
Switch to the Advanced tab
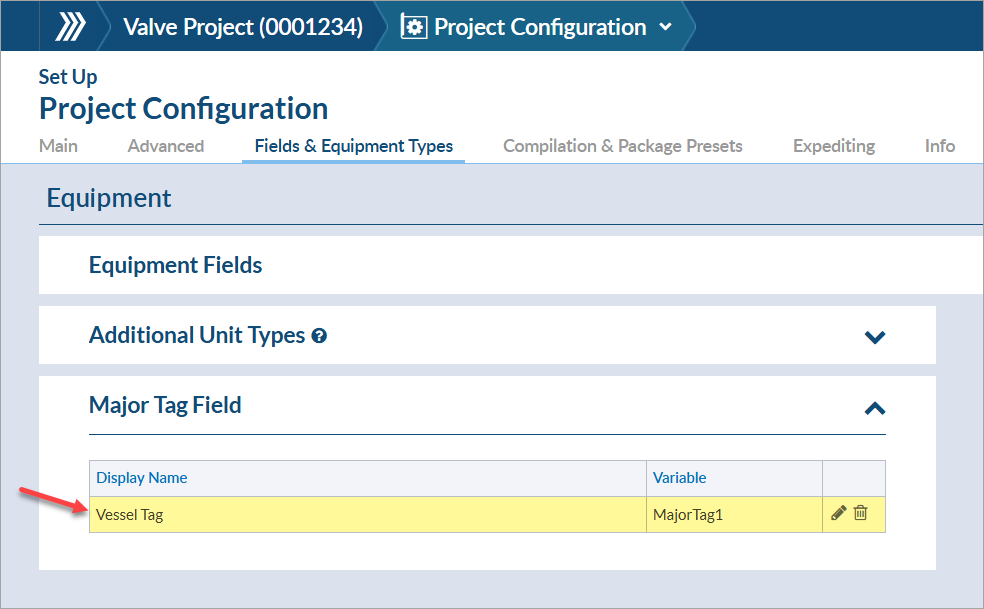pos(166,146)
